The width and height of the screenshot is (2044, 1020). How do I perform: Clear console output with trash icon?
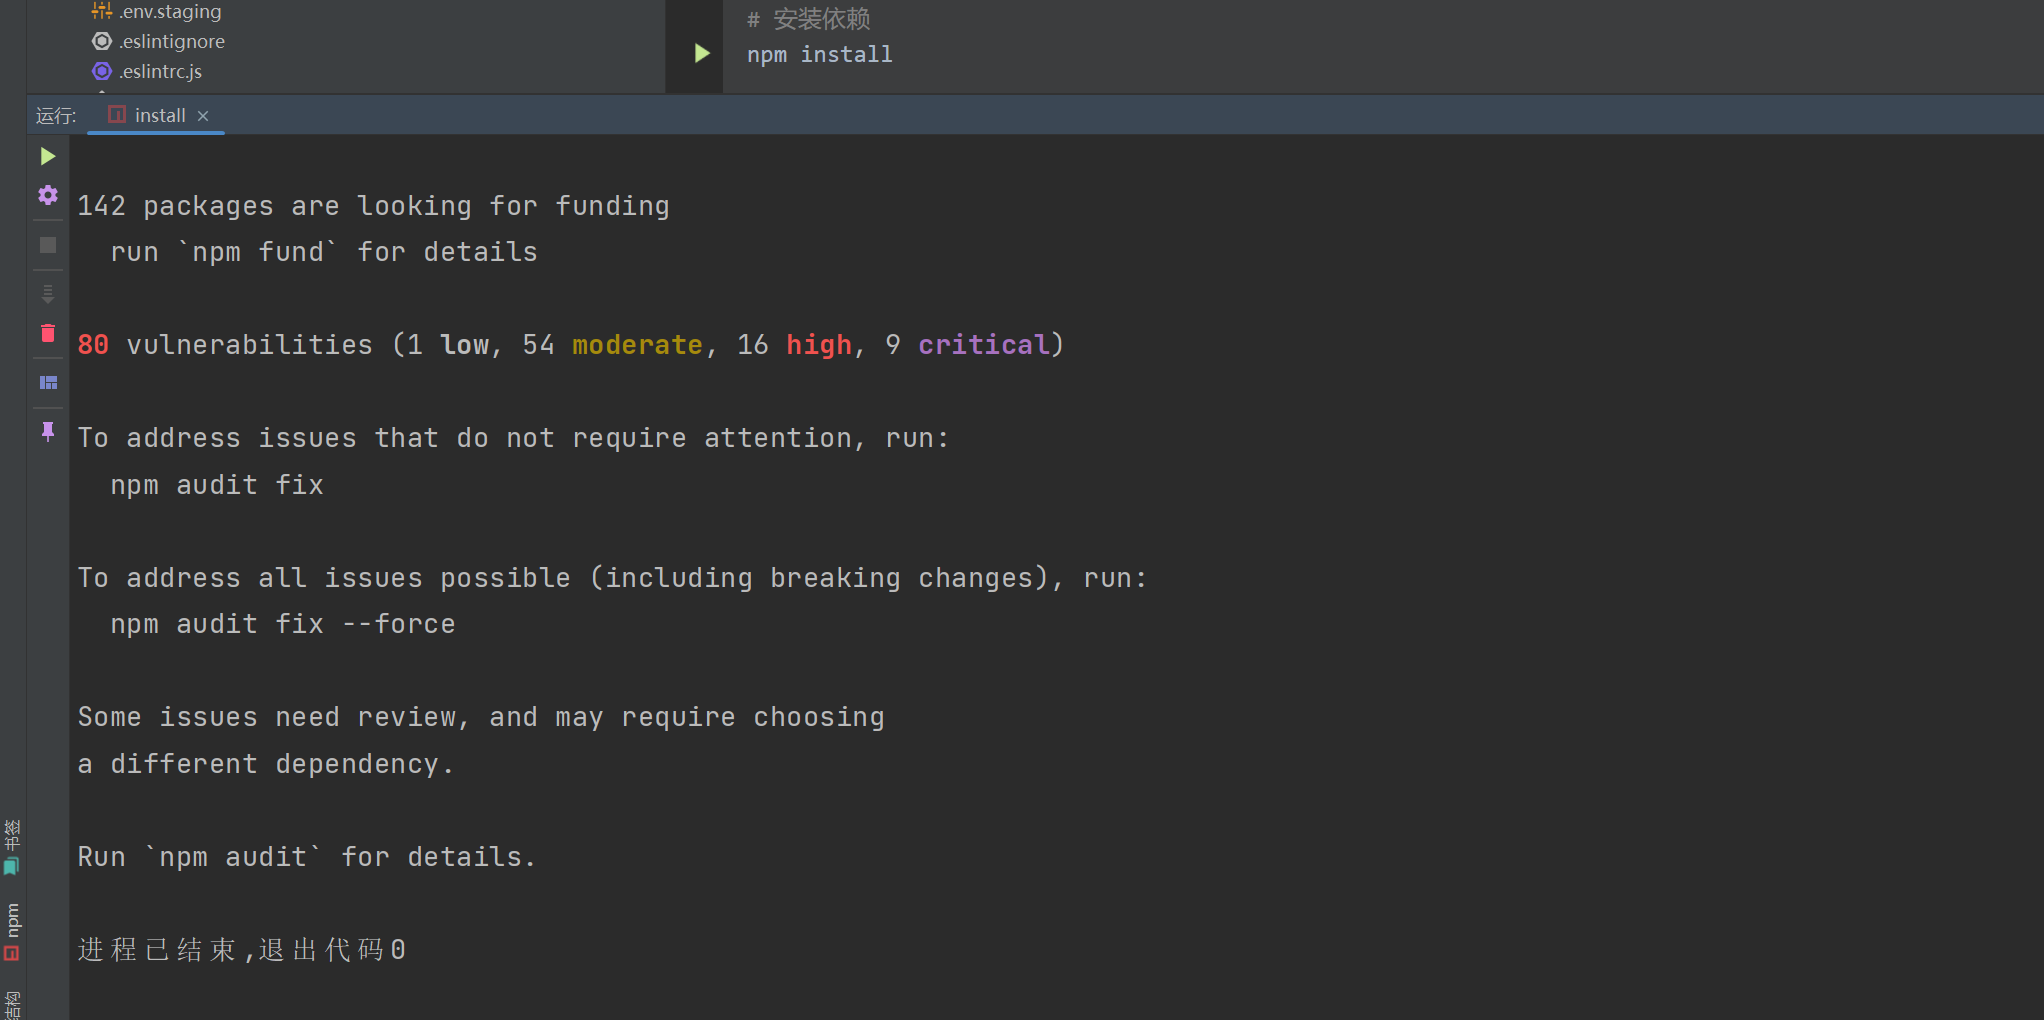[x=47, y=333]
